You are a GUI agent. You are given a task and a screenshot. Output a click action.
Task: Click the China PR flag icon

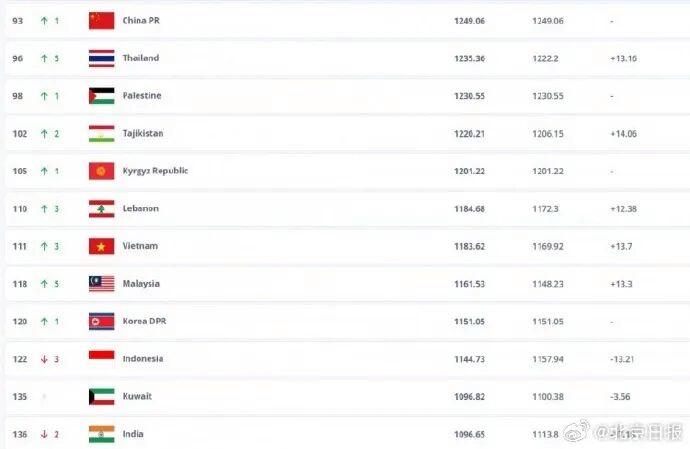click(x=101, y=20)
